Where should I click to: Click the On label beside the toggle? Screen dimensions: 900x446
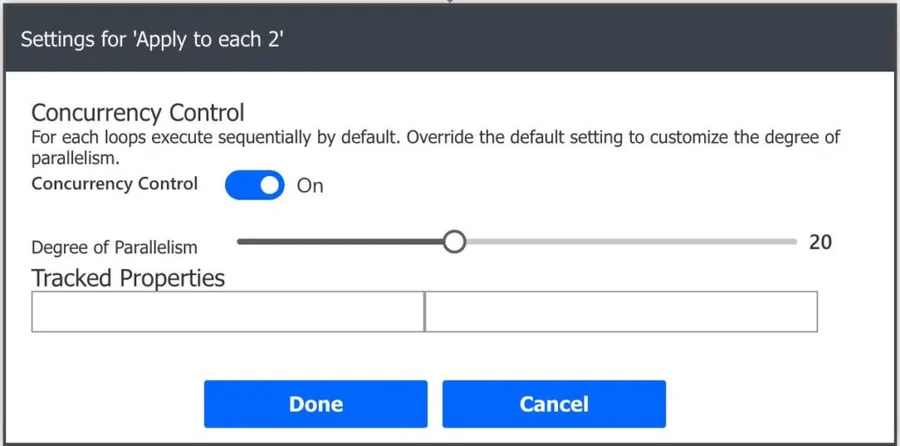pos(310,186)
